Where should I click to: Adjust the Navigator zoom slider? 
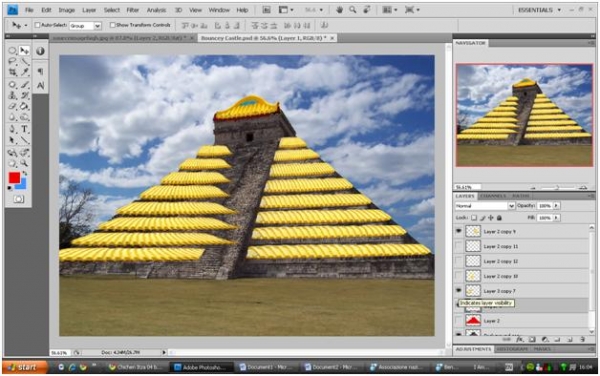pos(557,187)
